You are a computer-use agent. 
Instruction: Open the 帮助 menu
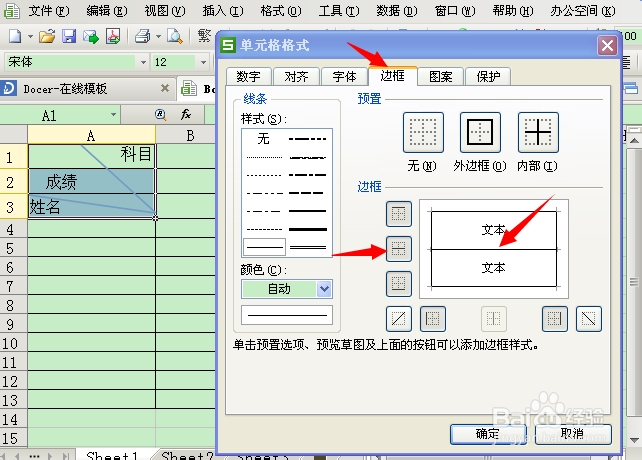click(513, 11)
